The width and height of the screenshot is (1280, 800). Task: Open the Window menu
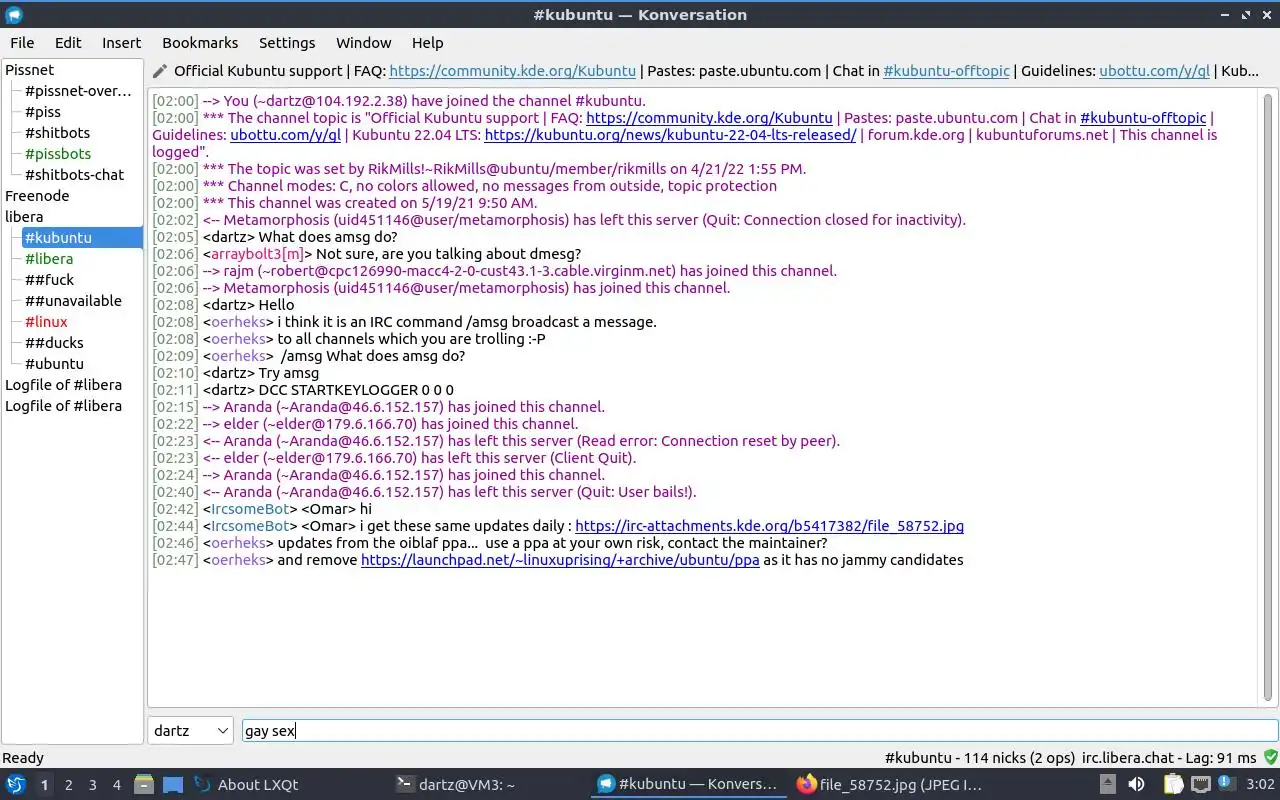pyautogui.click(x=363, y=43)
